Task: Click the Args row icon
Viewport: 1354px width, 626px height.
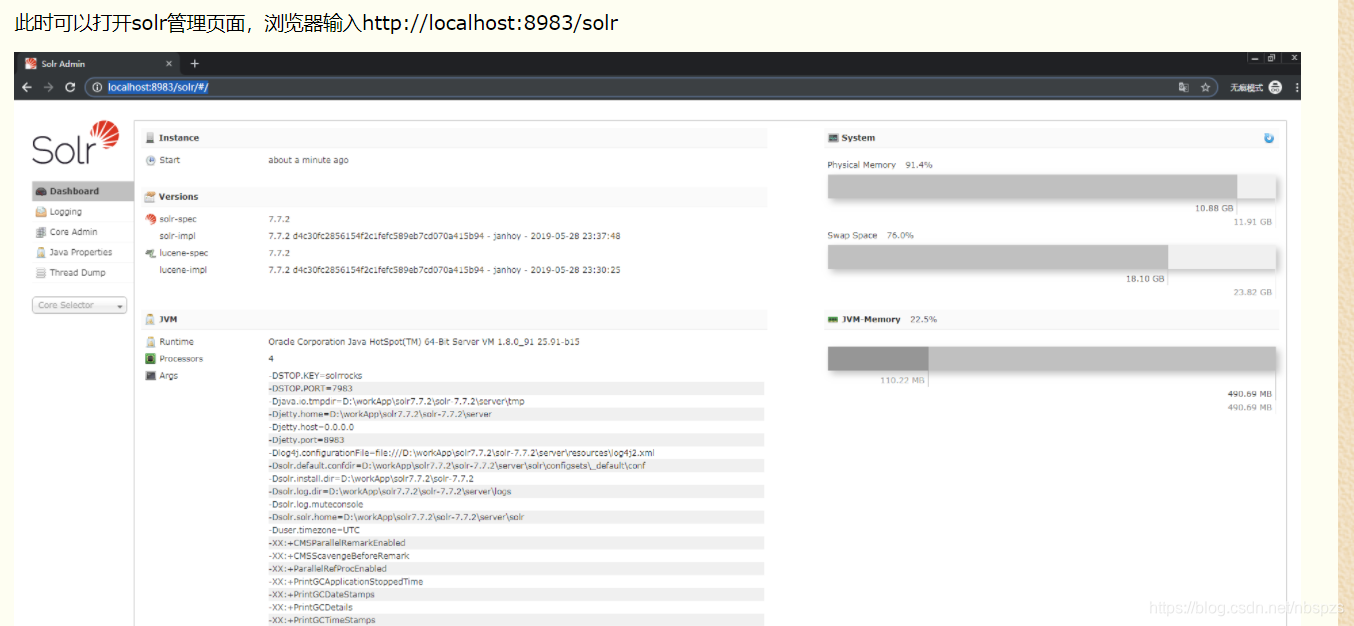Action: coord(151,376)
